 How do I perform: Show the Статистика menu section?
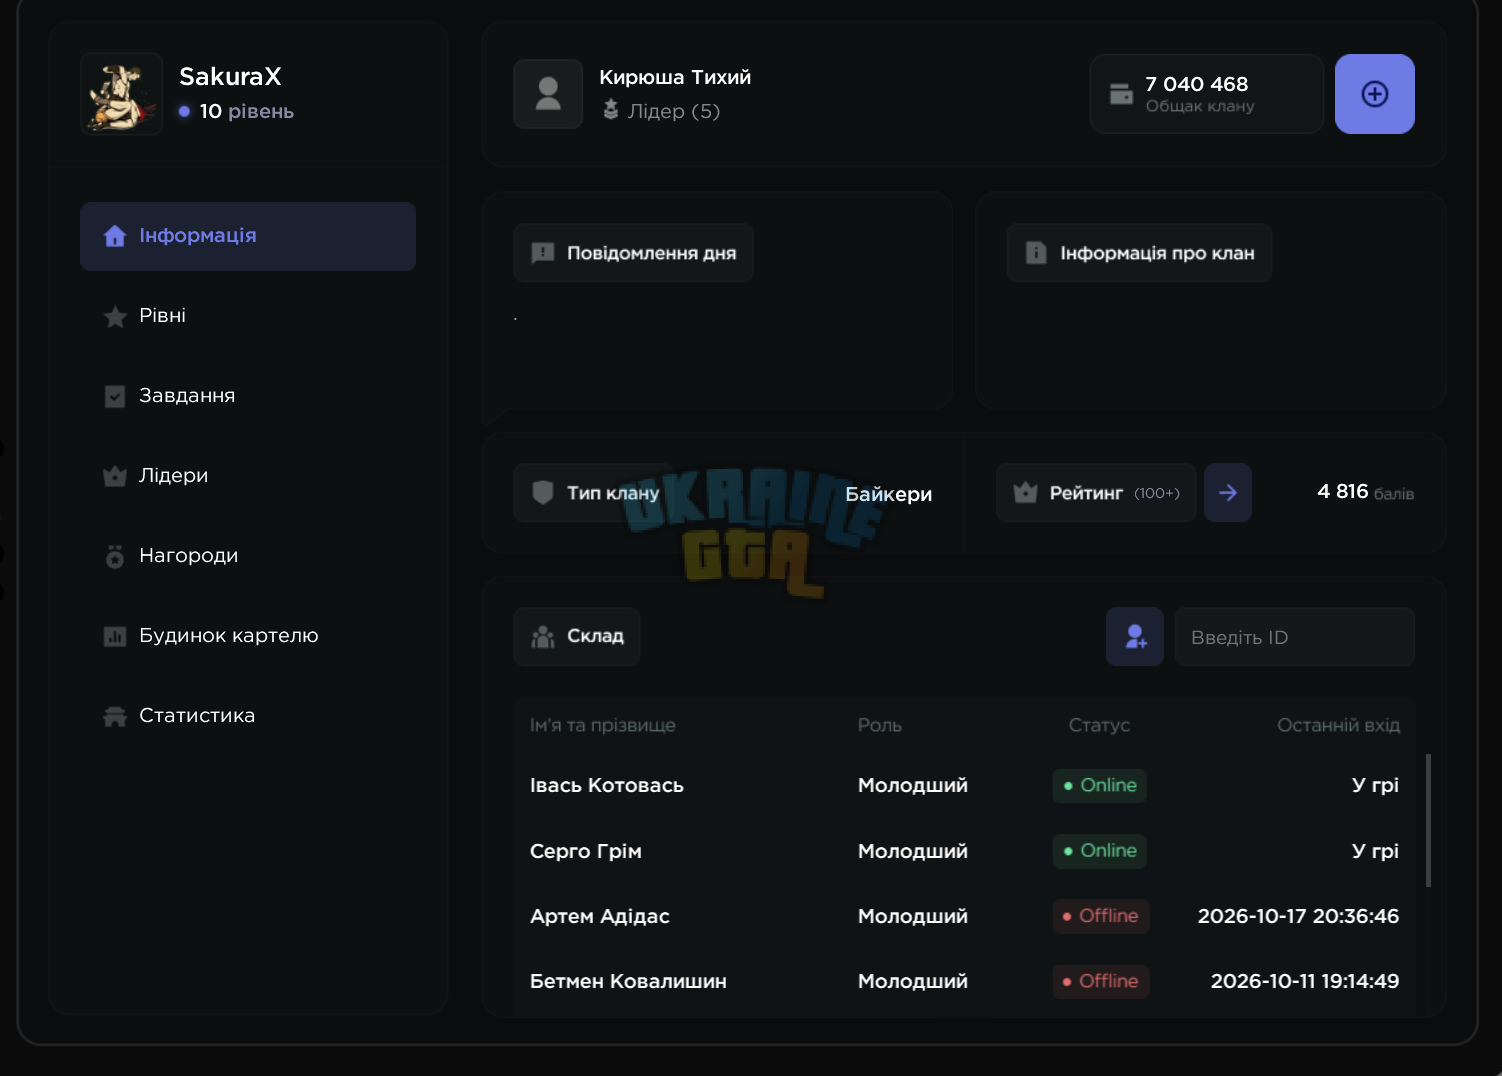(x=248, y=716)
